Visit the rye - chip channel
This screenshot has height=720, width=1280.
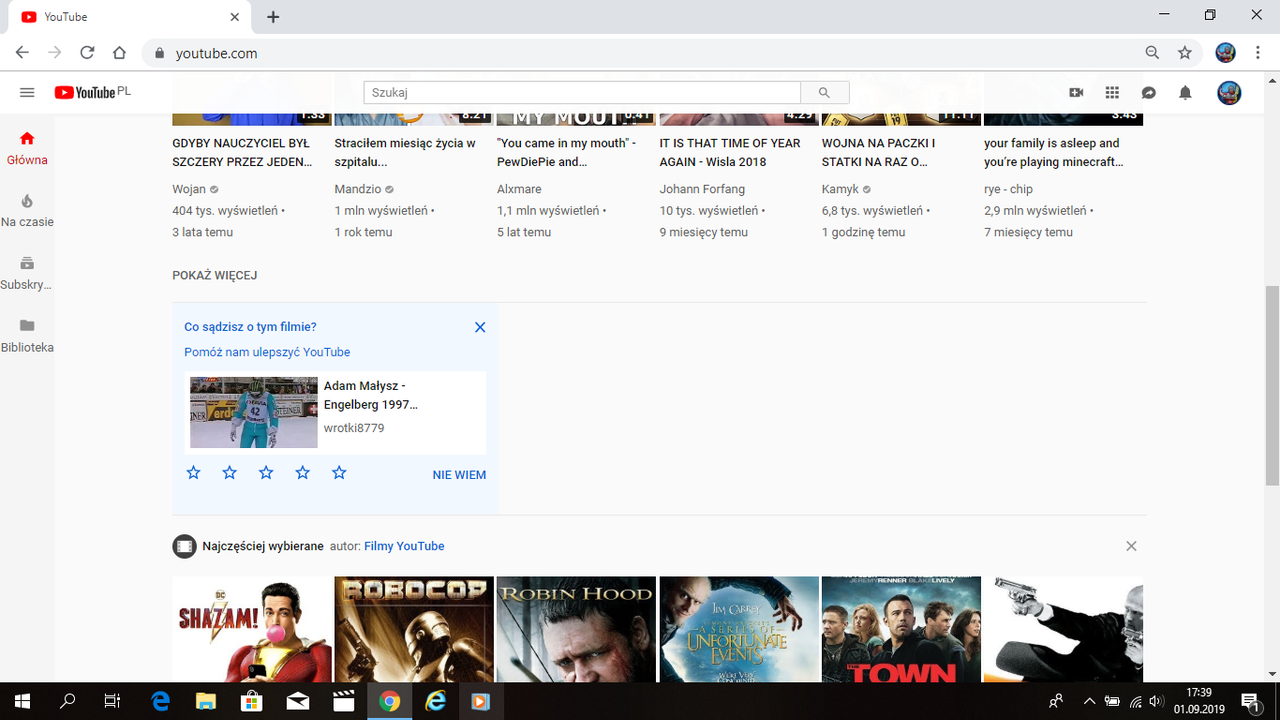[x=1008, y=189]
